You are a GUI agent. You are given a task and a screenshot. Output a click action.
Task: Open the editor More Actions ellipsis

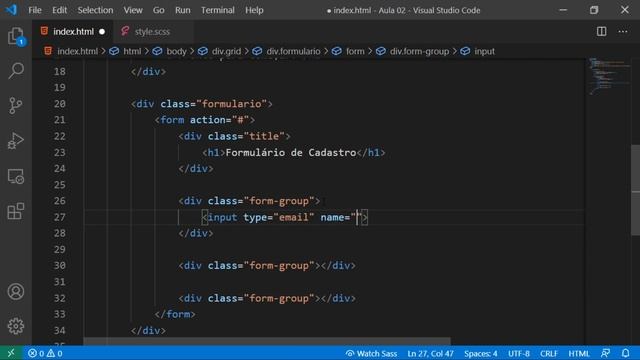pos(623,31)
